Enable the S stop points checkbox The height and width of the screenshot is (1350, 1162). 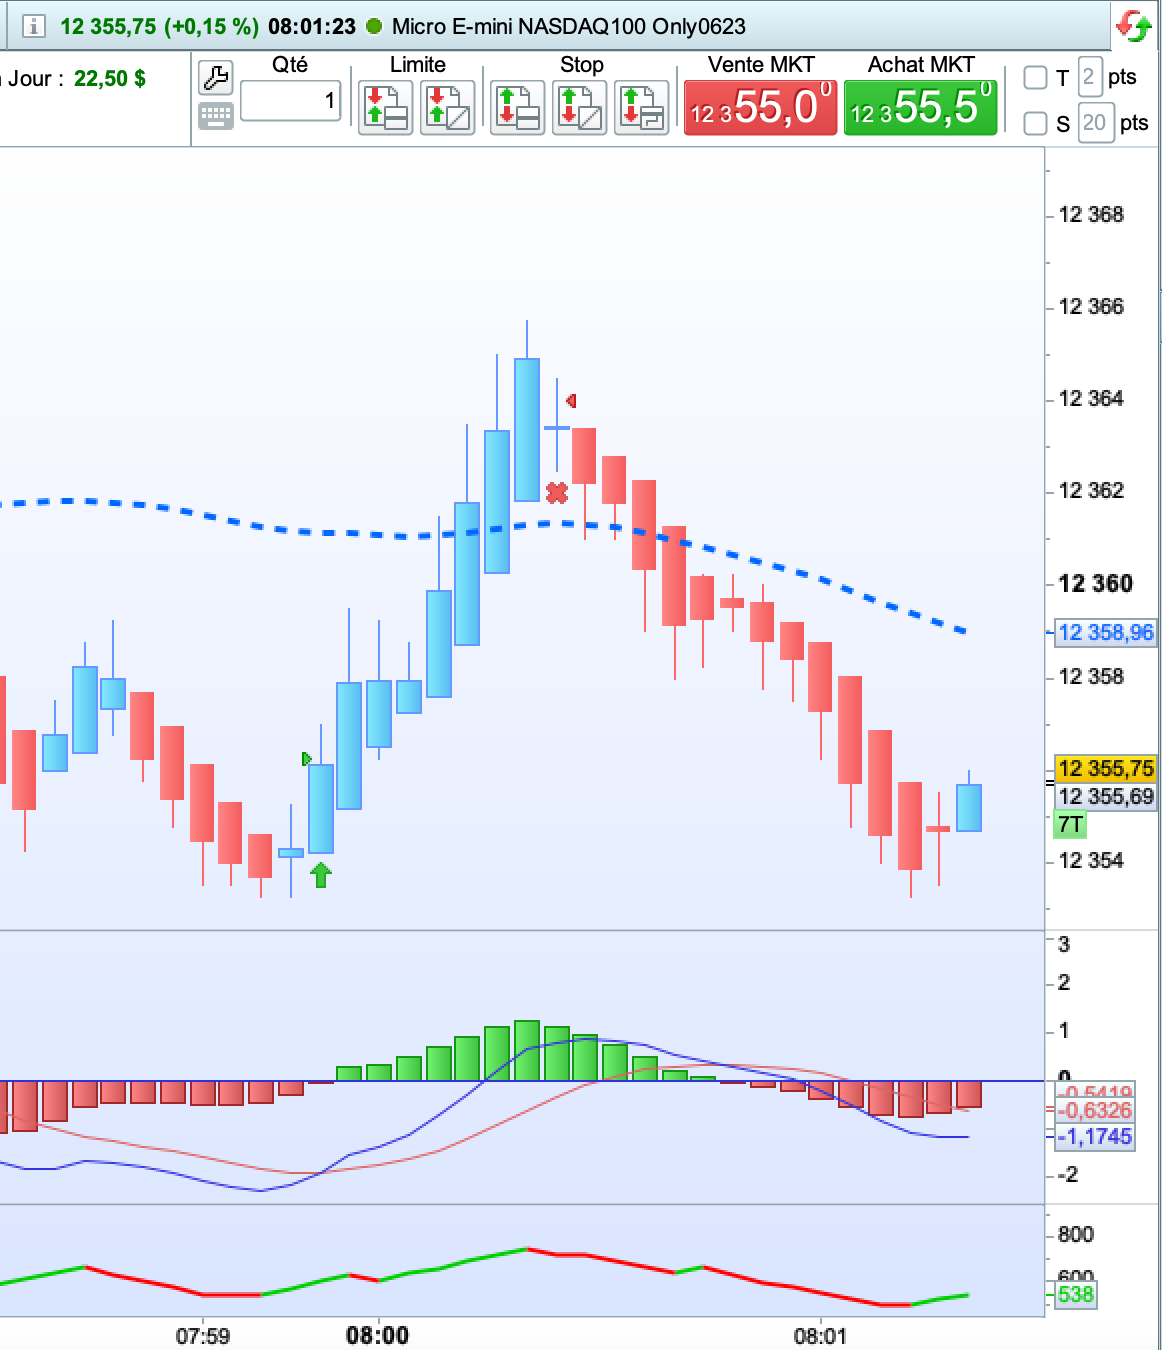click(1035, 123)
